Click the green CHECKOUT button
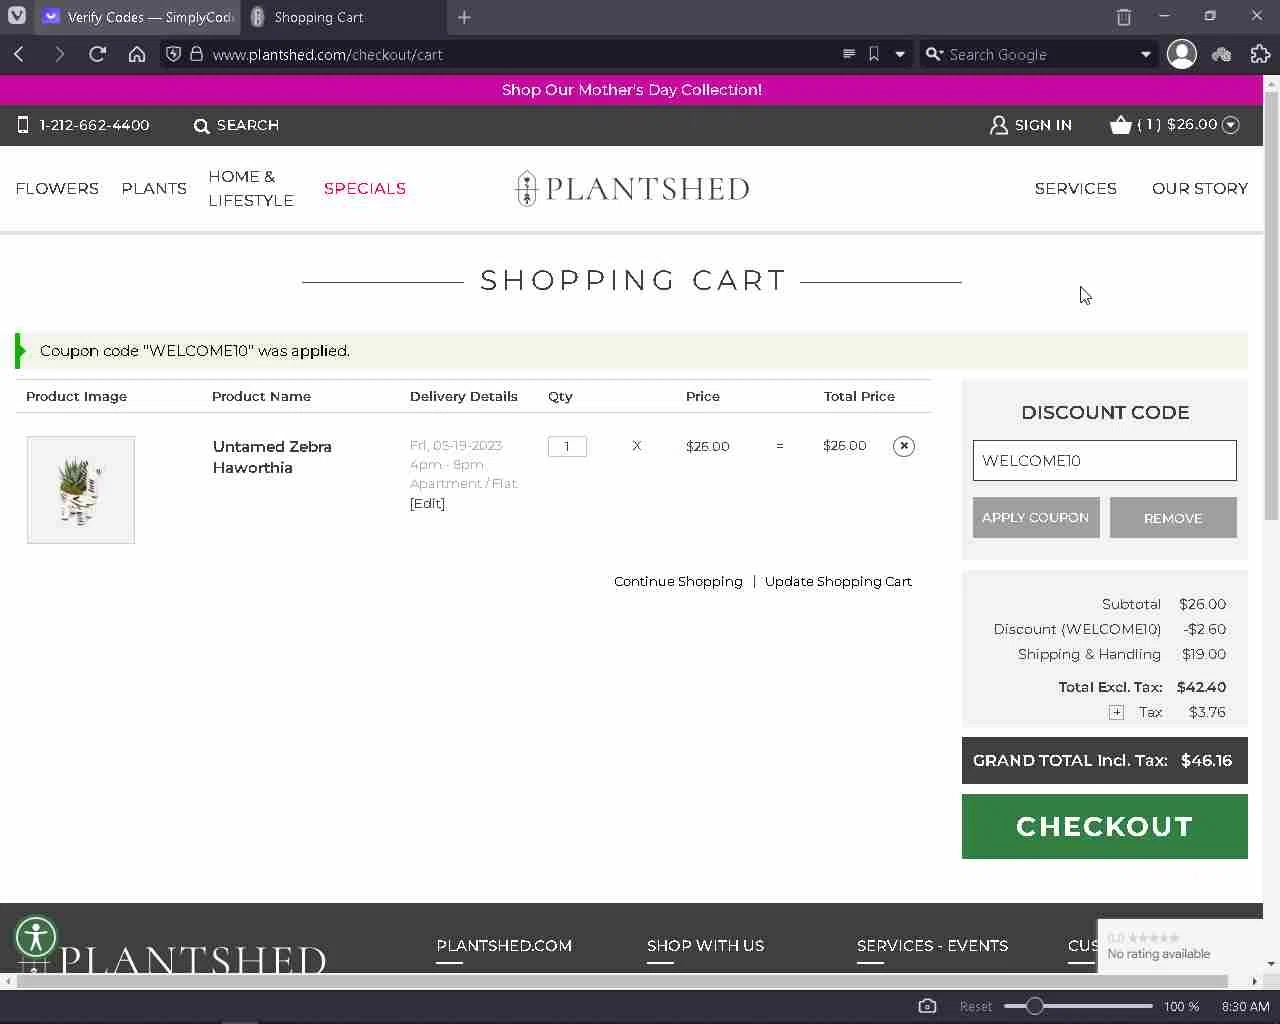 1105,826
